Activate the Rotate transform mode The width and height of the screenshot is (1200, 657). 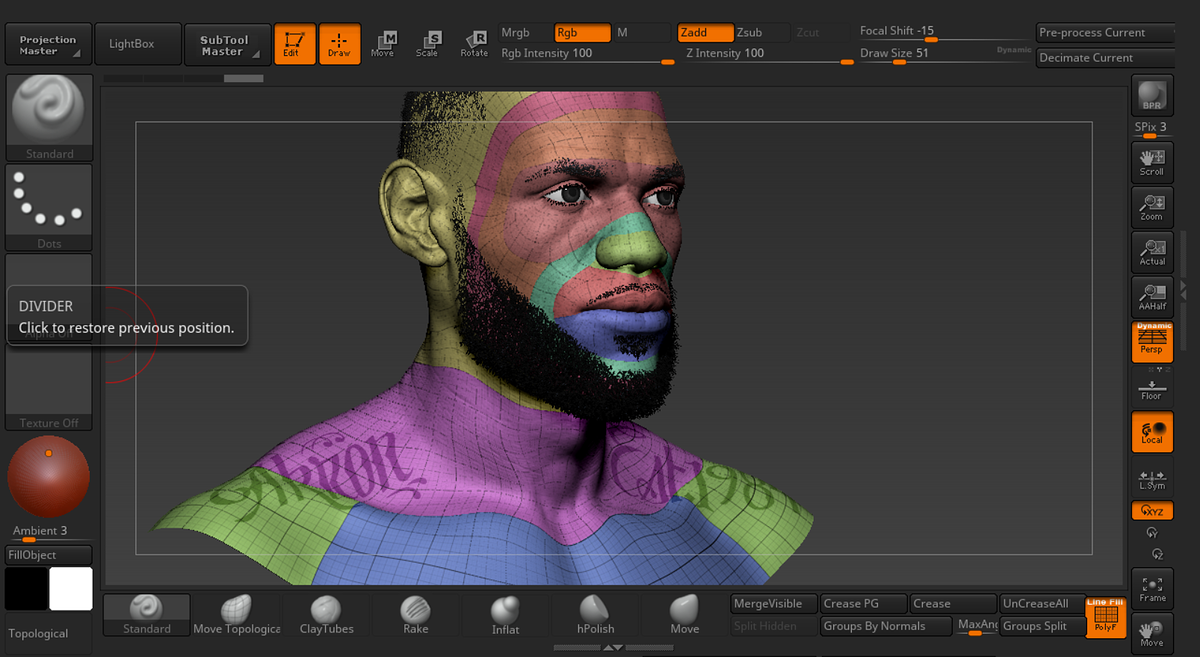click(x=474, y=44)
